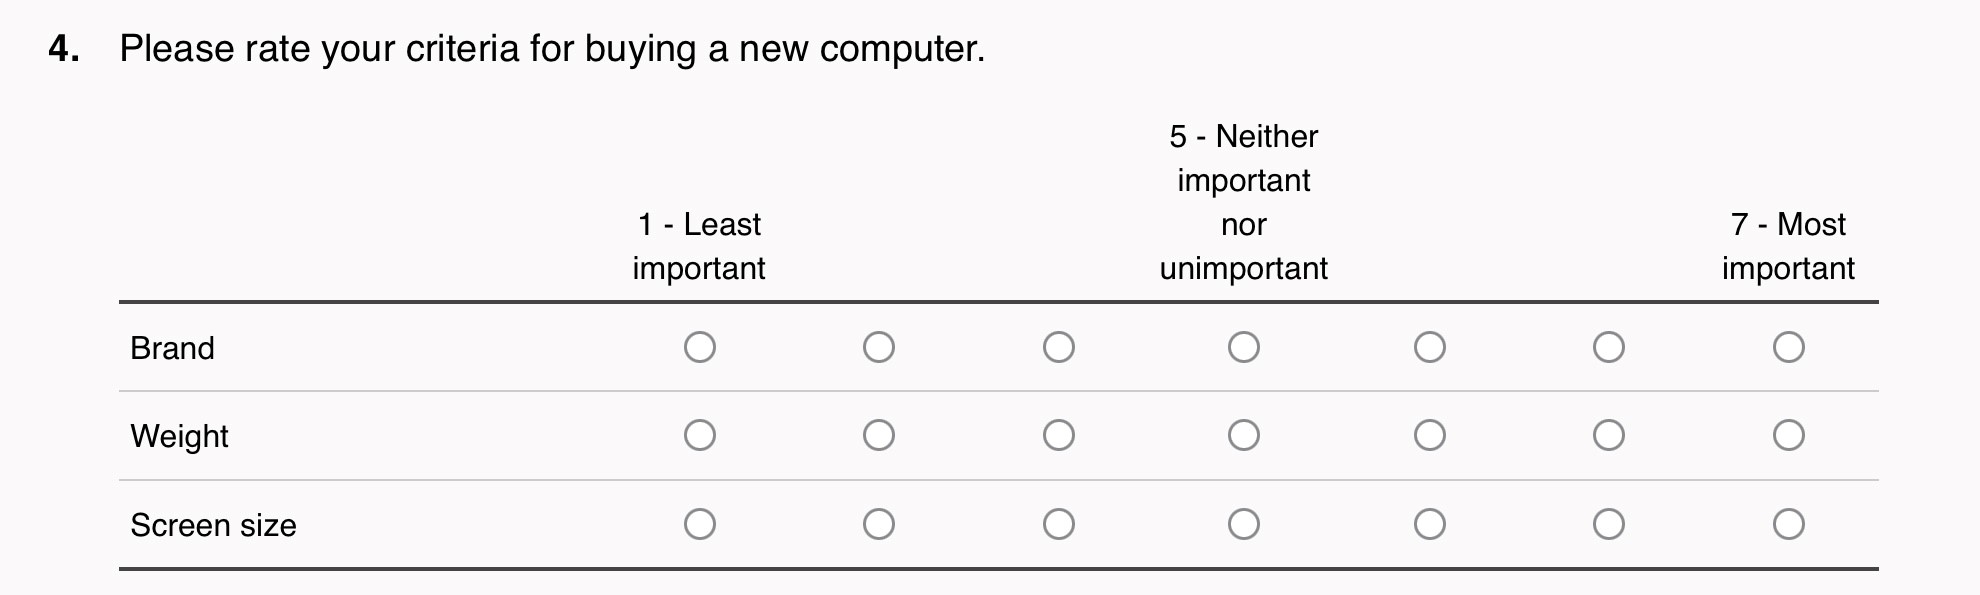Rate Brand as 7 - Most important
Viewport: 1980px width, 595px height.
point(1788,347)
